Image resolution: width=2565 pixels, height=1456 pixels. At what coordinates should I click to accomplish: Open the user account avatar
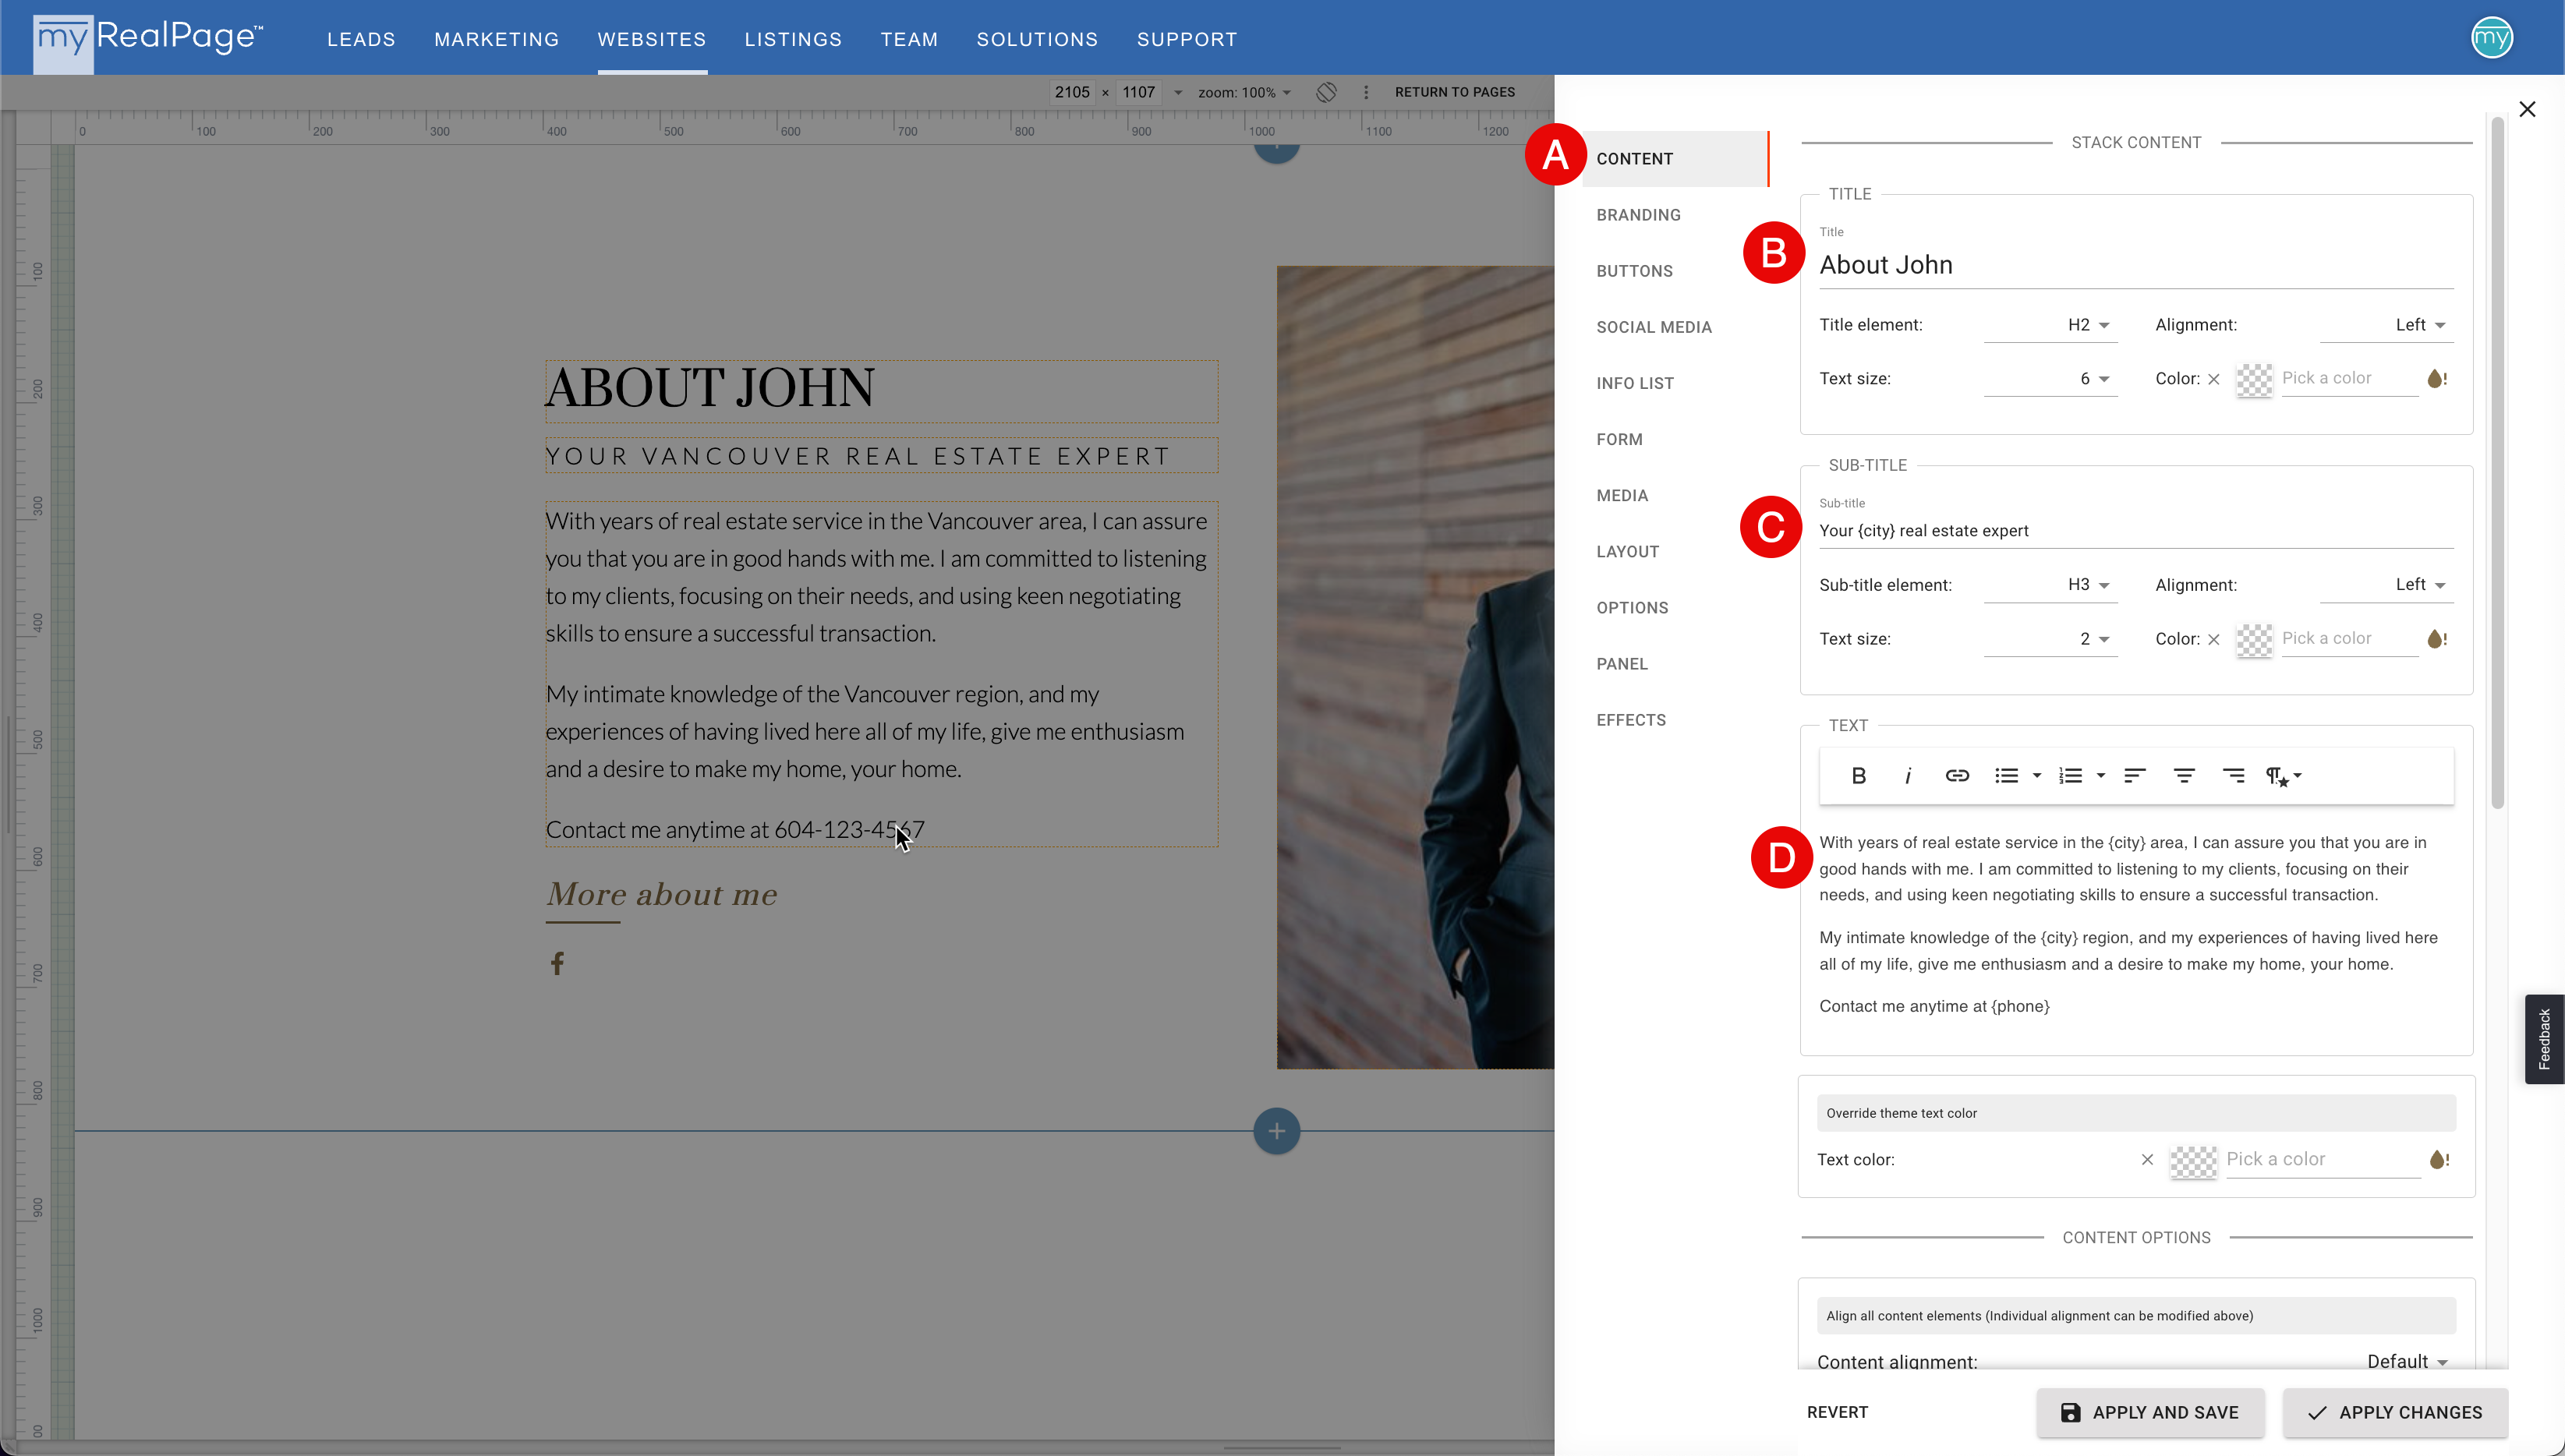2491,38
